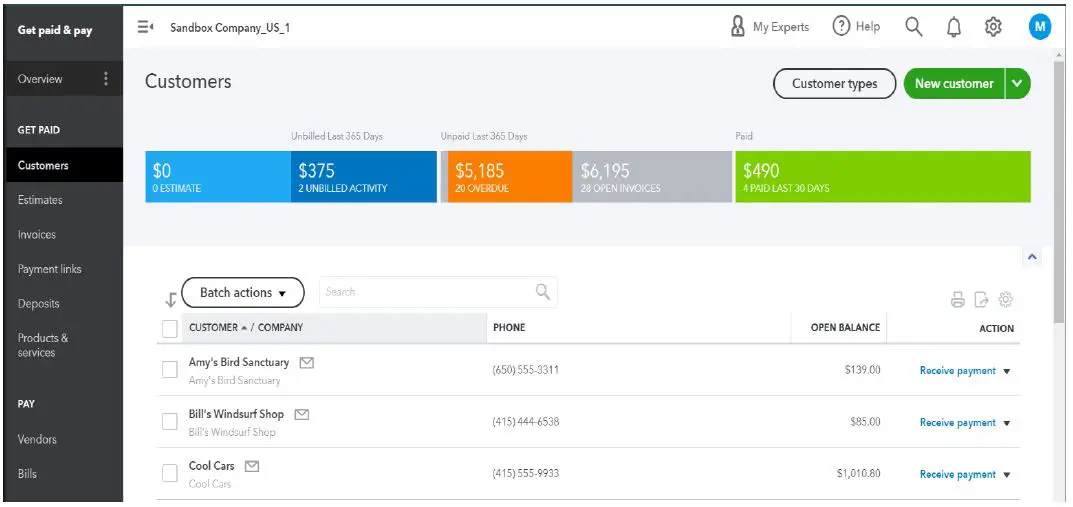Open Bill's Windsurf Shop customer name

tap(236, 414)
